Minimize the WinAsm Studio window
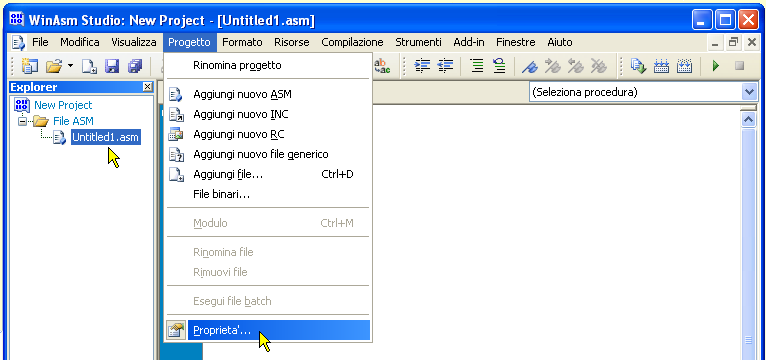This screenshot has width=766, height=360. [702, 20]
